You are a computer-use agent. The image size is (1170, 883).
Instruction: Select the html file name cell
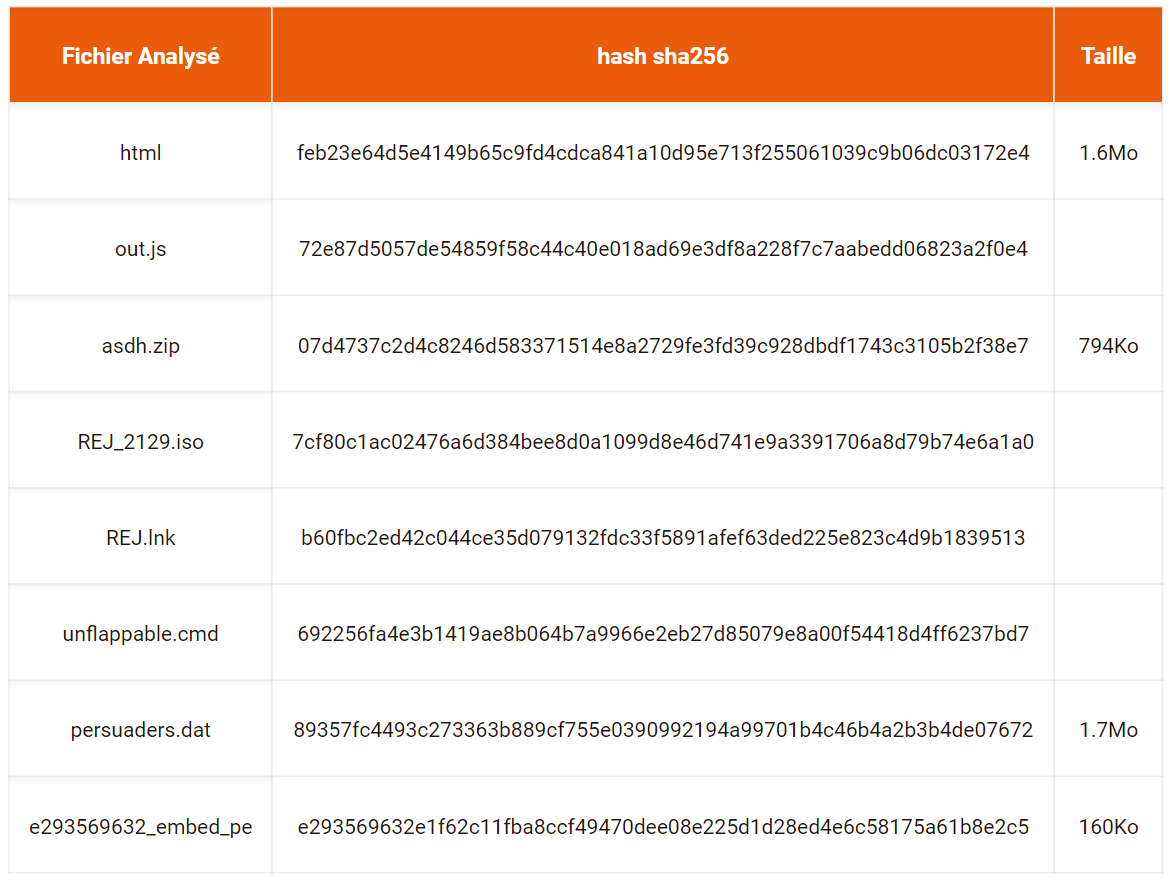(140, 152)
